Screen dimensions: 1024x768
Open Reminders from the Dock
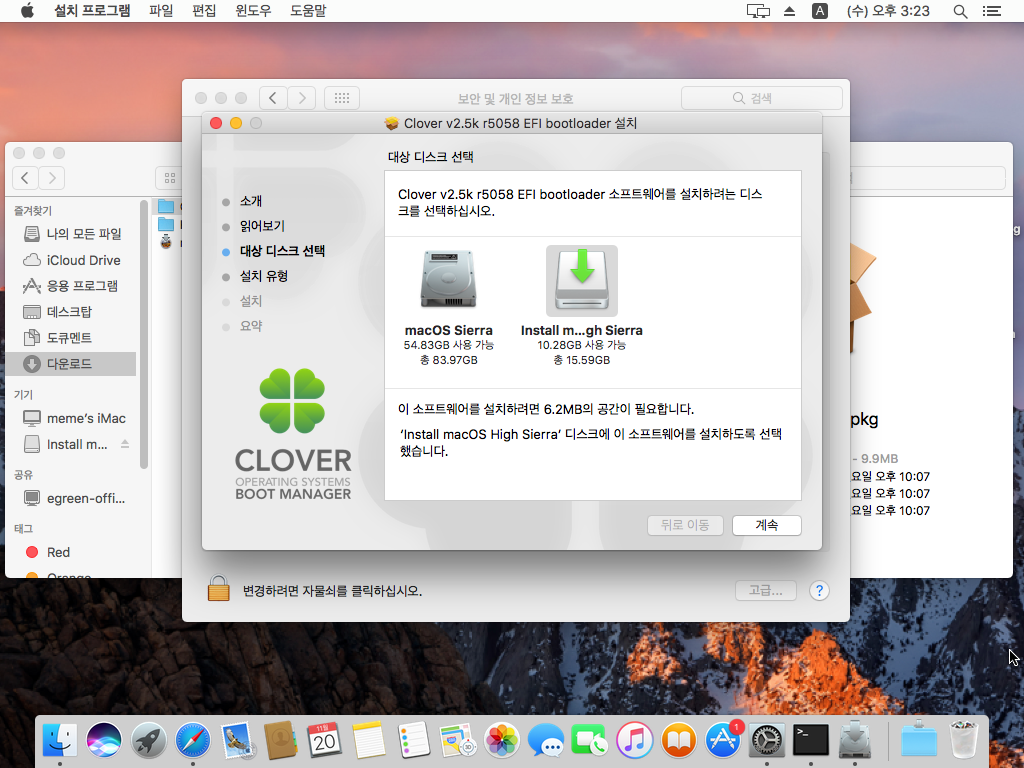(x=413, y=740)
